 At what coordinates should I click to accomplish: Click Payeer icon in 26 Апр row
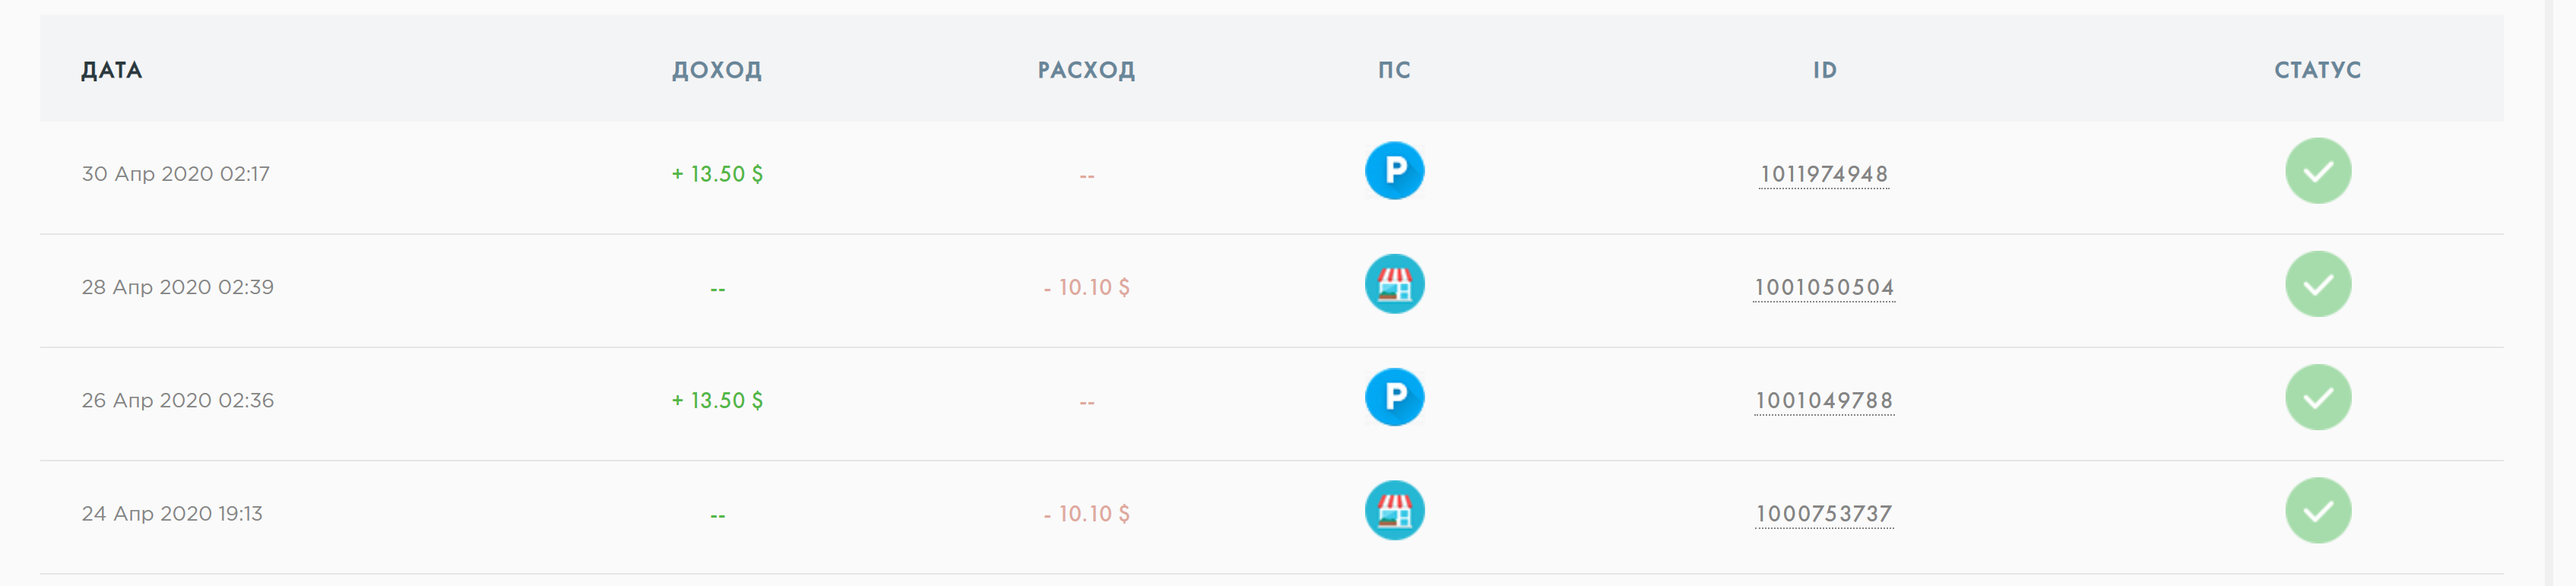[x=1394, y=397]
